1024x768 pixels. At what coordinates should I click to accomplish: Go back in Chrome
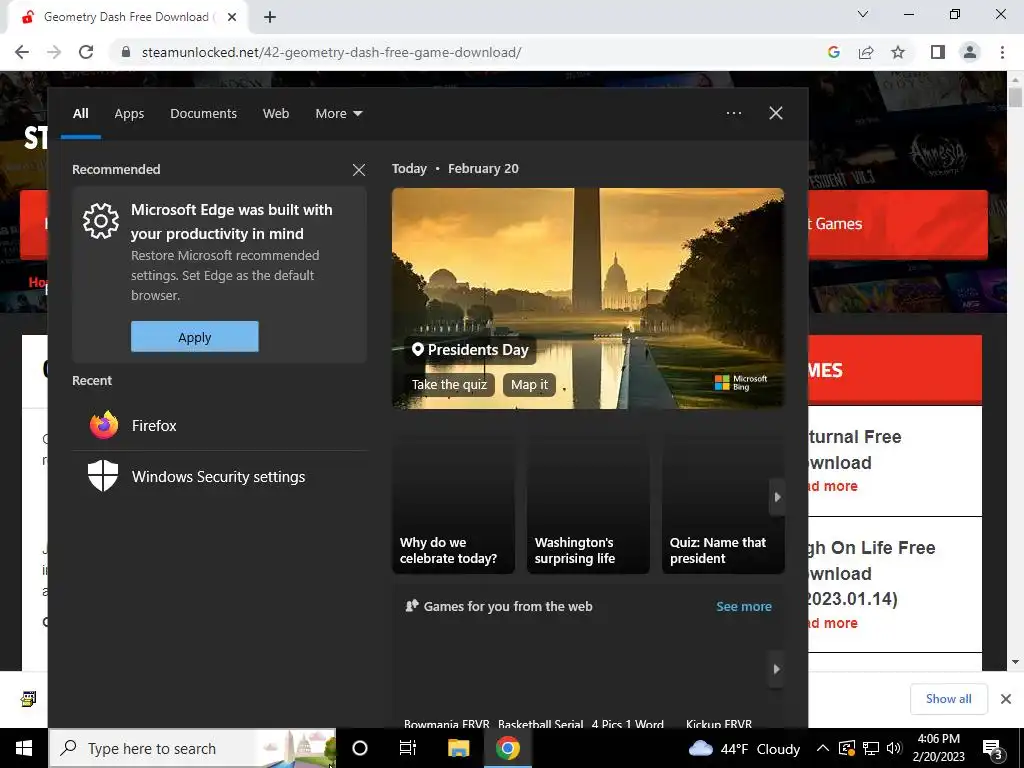pyautogui.click(x=22, y=52)
